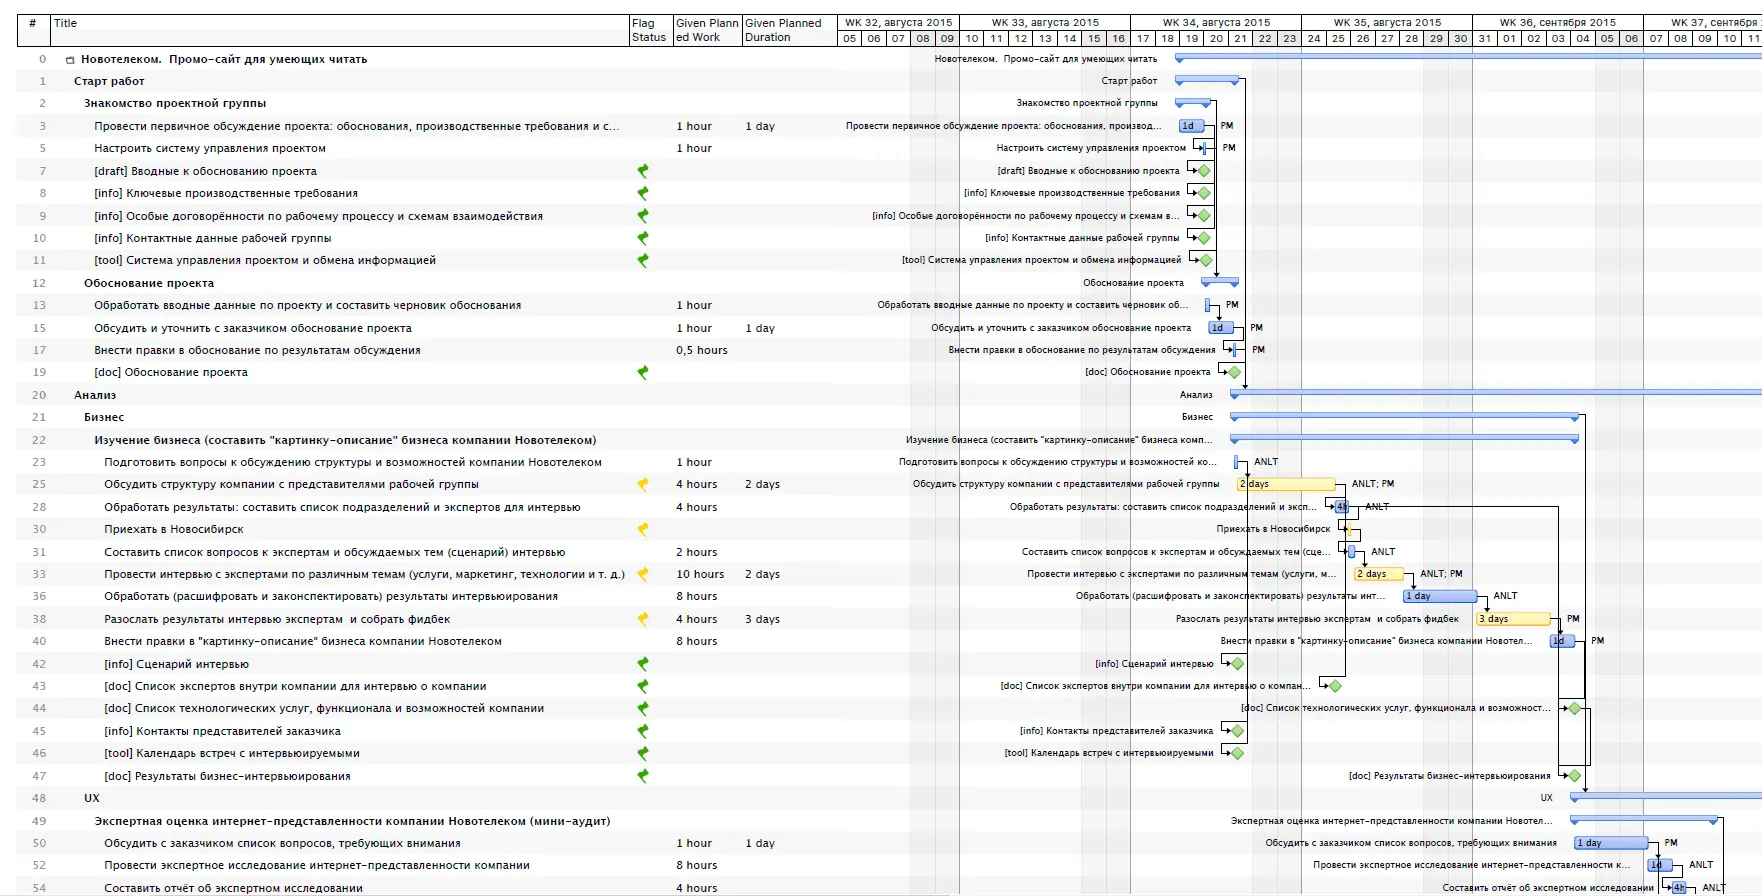Click WK 36, сентября 2015 timeline header
The height and width of the screenshot is (896, 1762).
[1558, 22]
